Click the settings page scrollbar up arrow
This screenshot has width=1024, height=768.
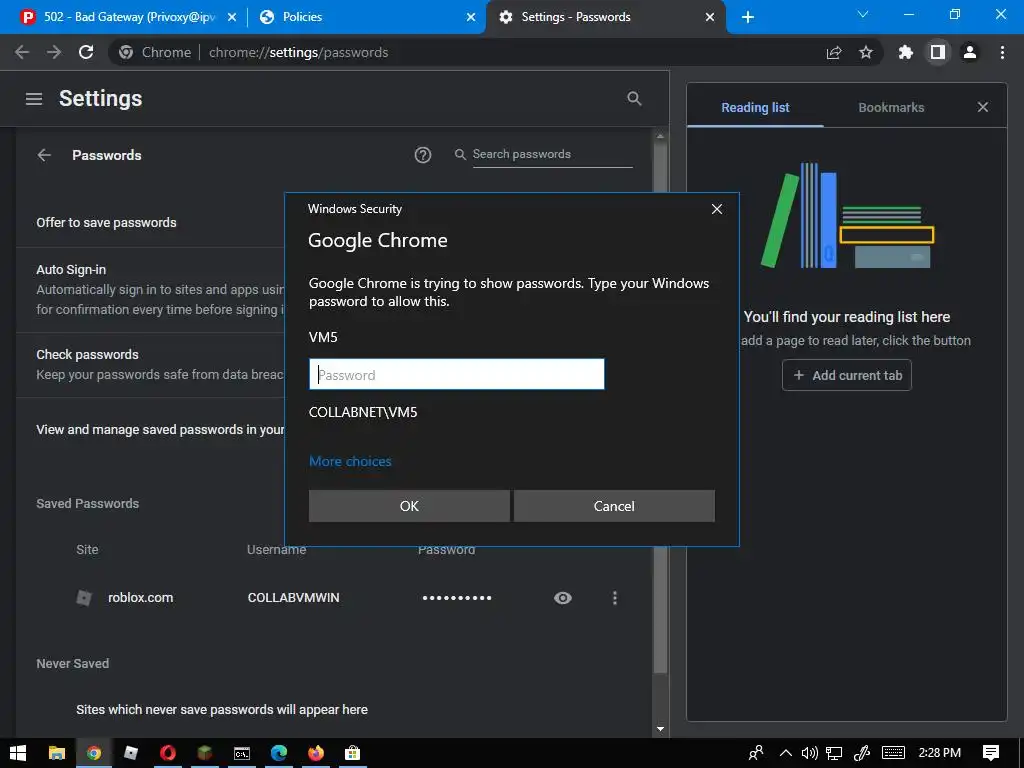click(x=660, y=136)
